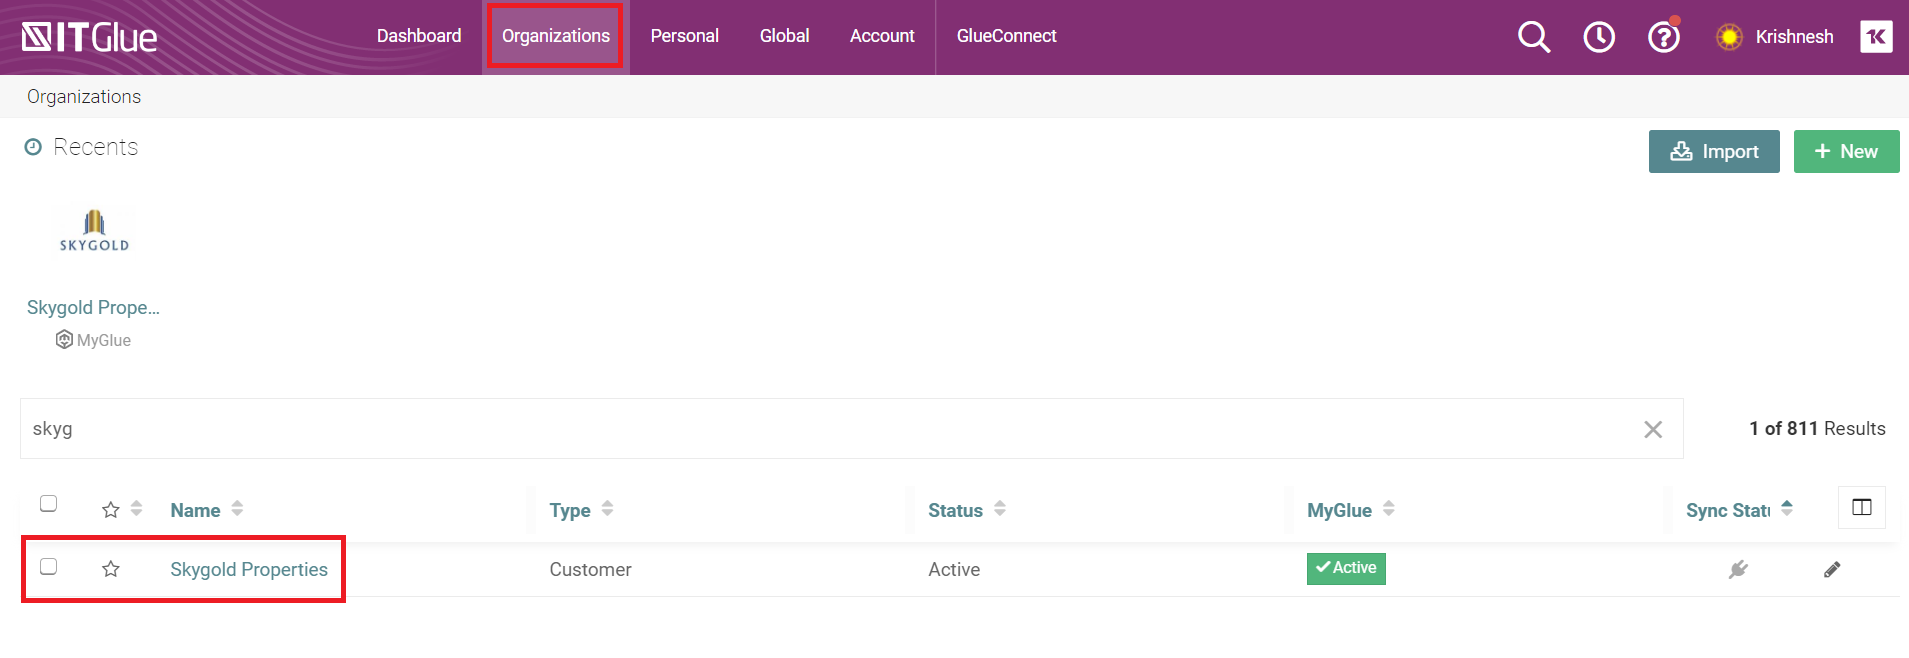The height and width of the screenshot is (658, 1909).
Task: Sort the table by MyGlue column
Action: click(x=1339, y=510)
